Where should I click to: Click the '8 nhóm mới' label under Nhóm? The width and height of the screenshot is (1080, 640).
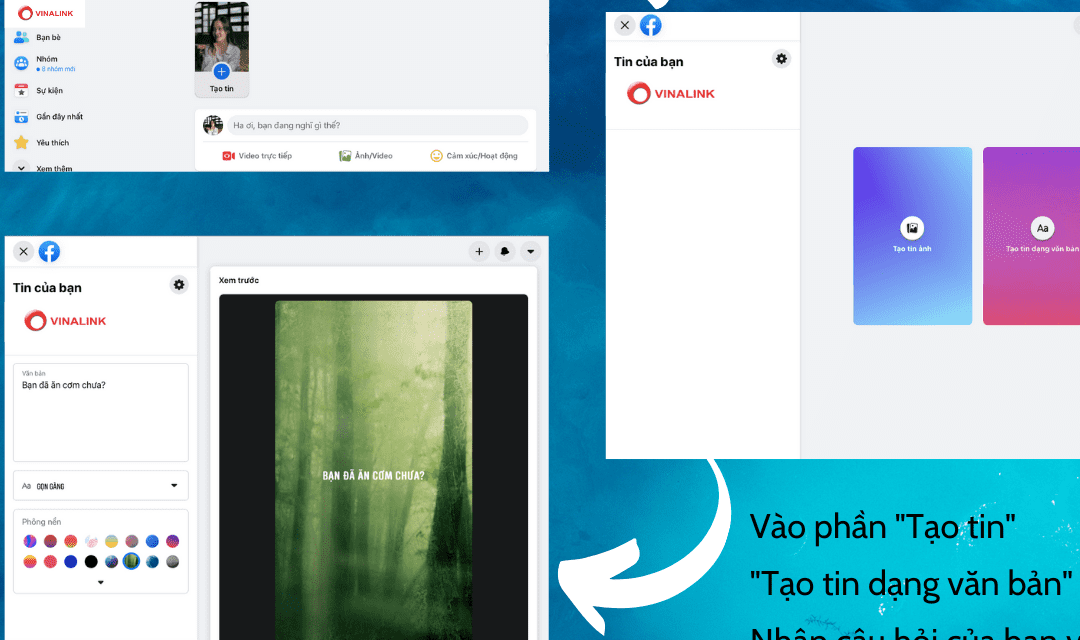[56, 69]
